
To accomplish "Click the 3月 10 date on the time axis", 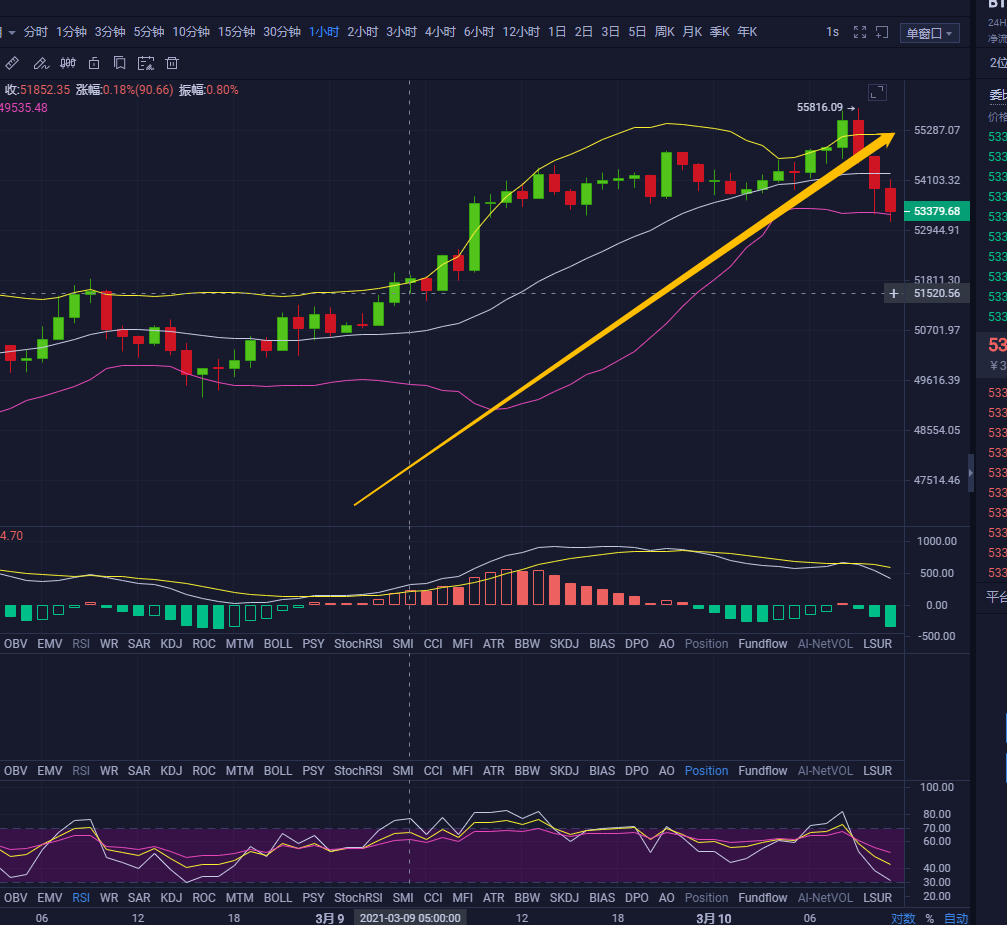I will [714, 919].
